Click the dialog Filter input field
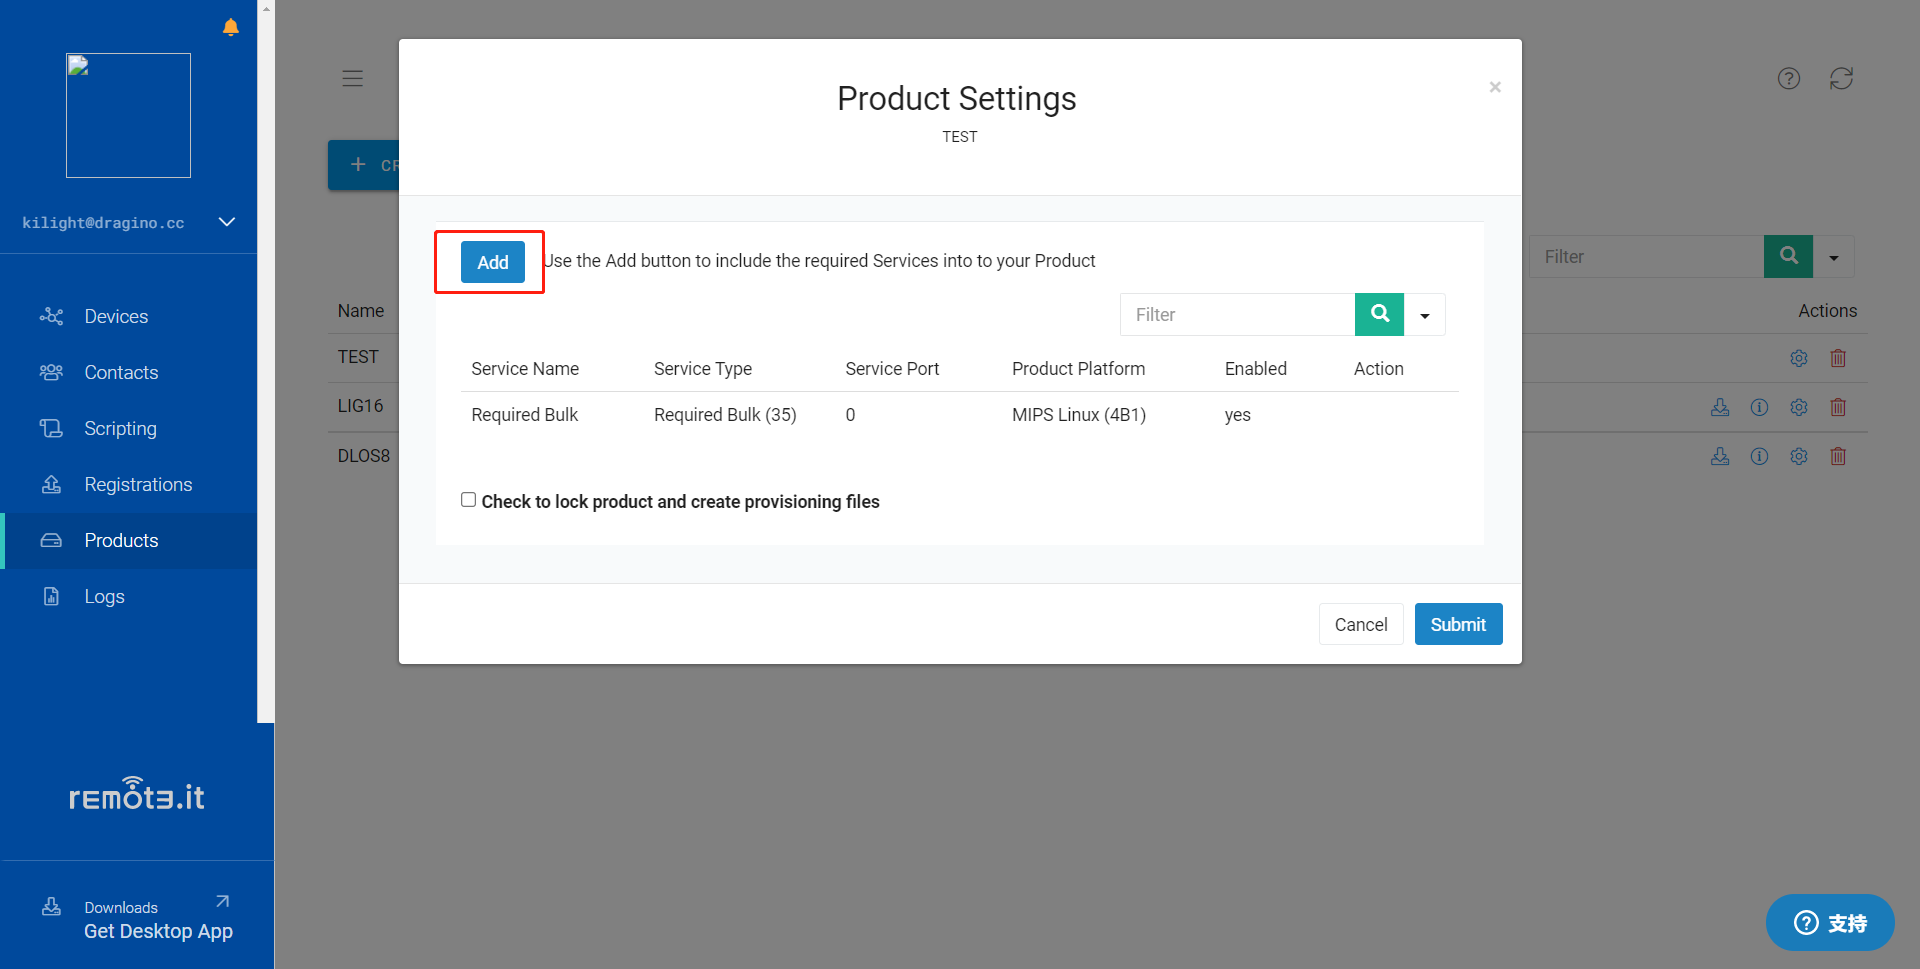The image size is (1920, 969). tap(1237, 315)
